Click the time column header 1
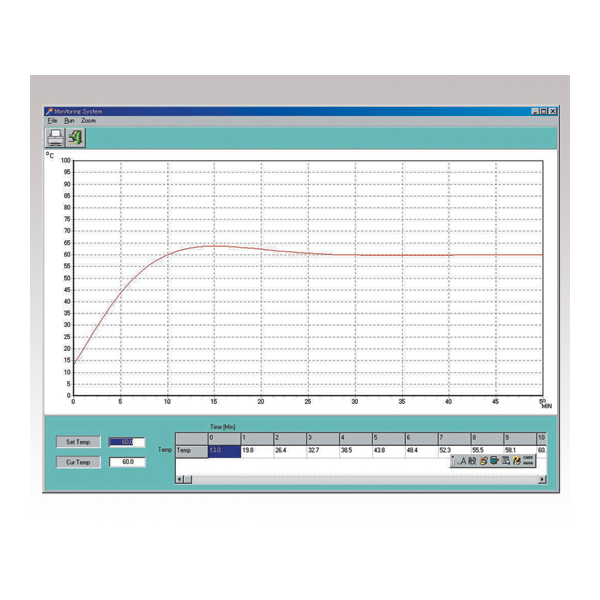The height and width of the screenshot is (600, 600). click(257, 439)
